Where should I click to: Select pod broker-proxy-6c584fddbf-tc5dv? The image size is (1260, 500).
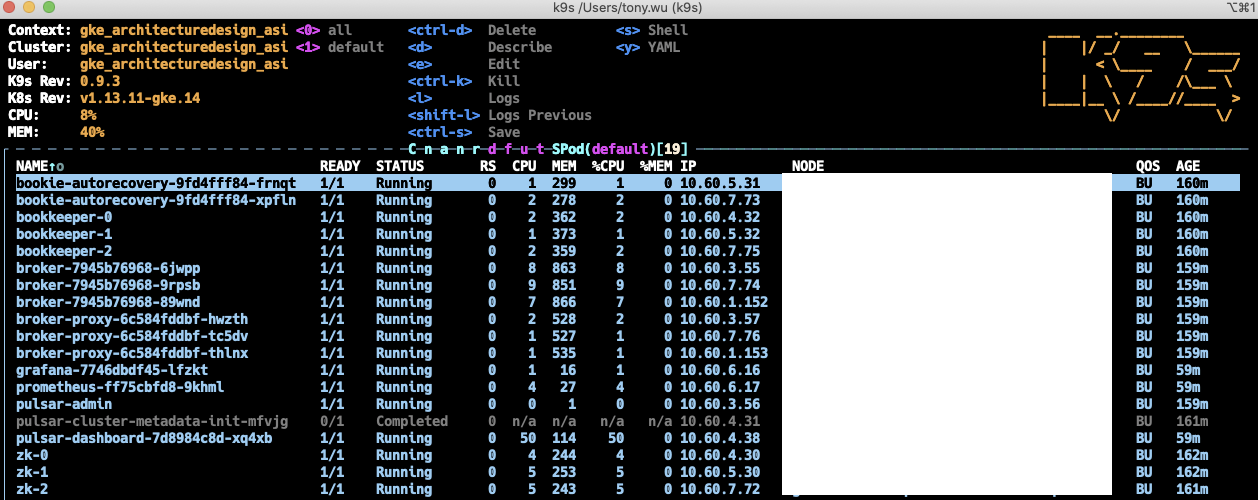628,336
